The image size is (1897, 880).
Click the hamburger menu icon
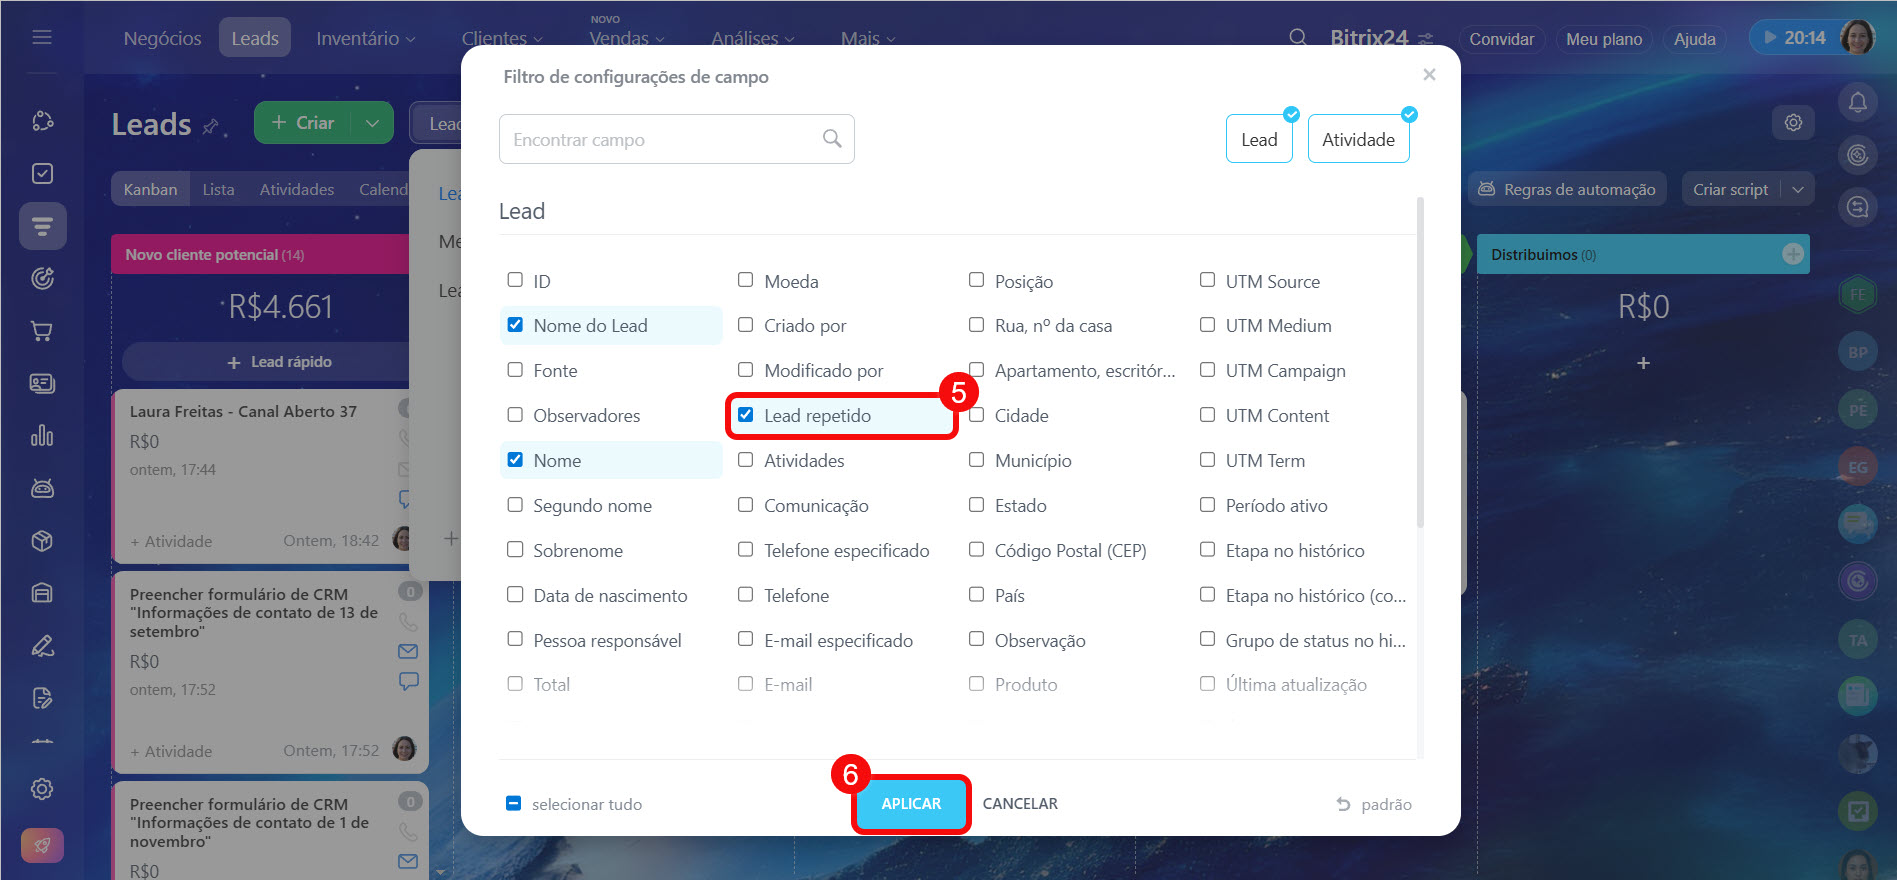[42, 37]
